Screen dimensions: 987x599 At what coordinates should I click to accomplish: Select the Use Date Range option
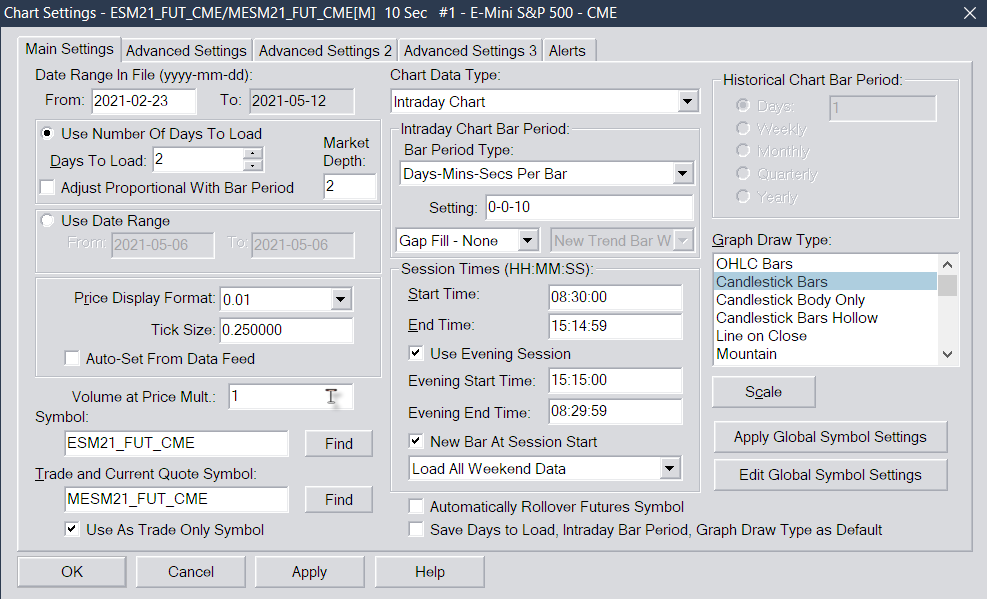coord(47,221)
